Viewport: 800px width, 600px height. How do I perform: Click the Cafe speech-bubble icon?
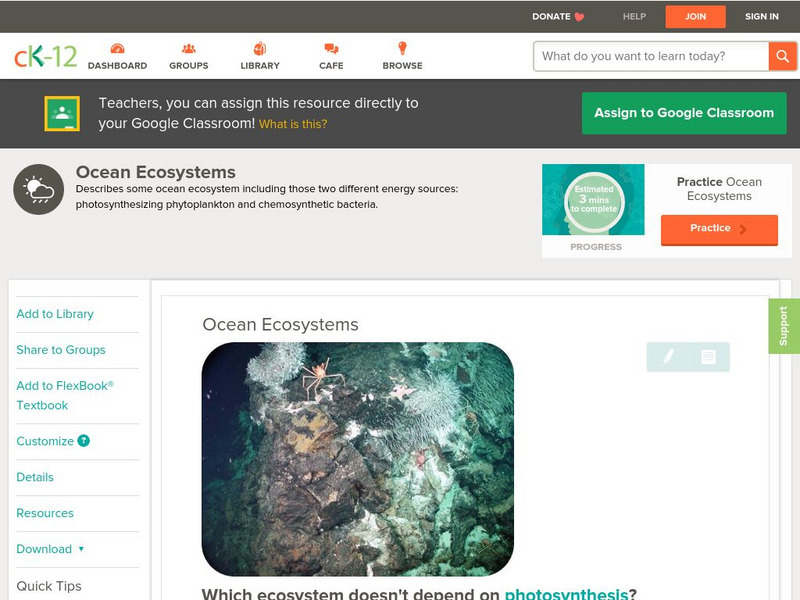point(329,47)
